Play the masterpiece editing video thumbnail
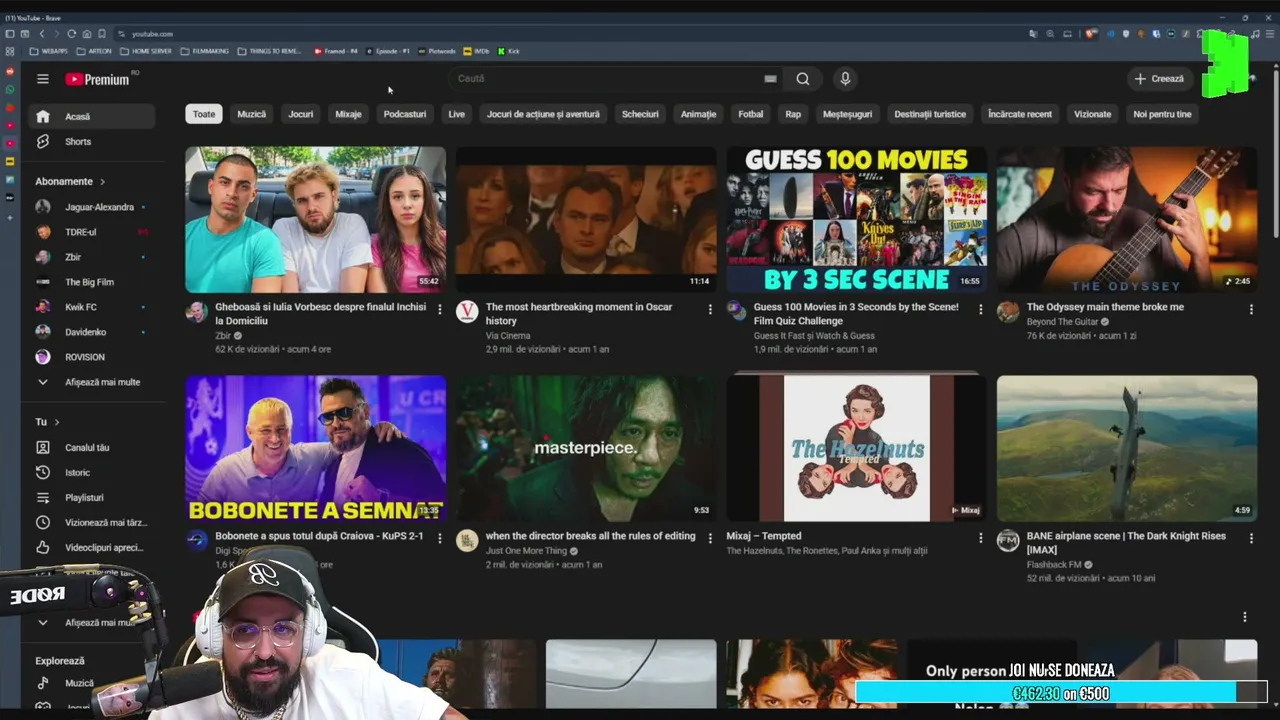Screen dimensions: 1280x720 coord(586,448)
